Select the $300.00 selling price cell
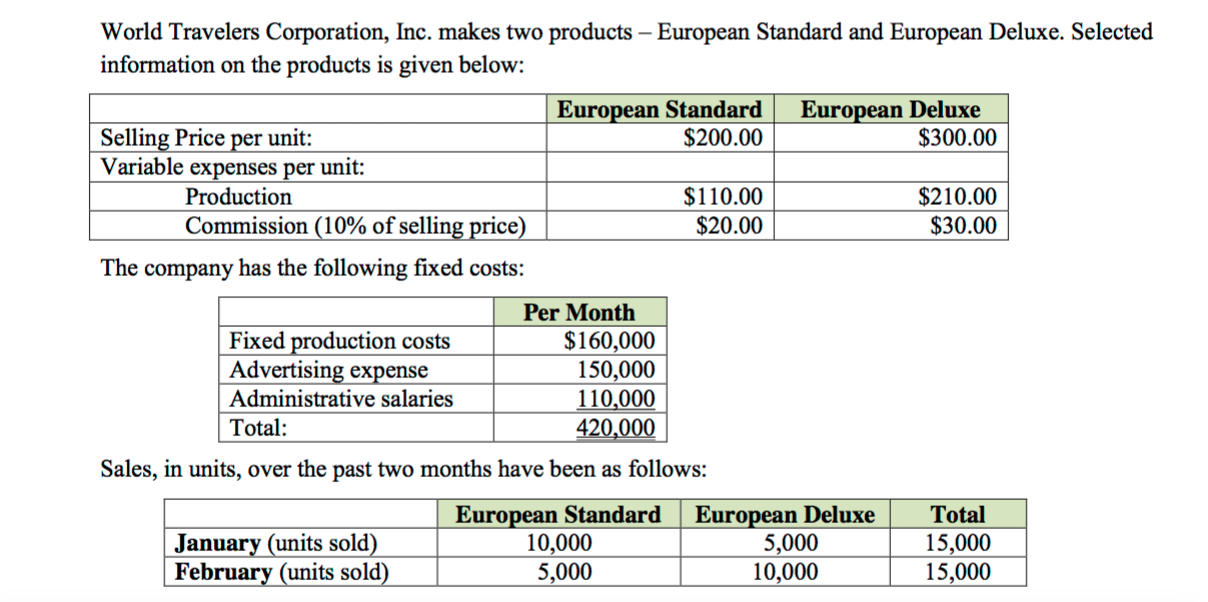Screen dimensions: 1208x602 [957, 137]
